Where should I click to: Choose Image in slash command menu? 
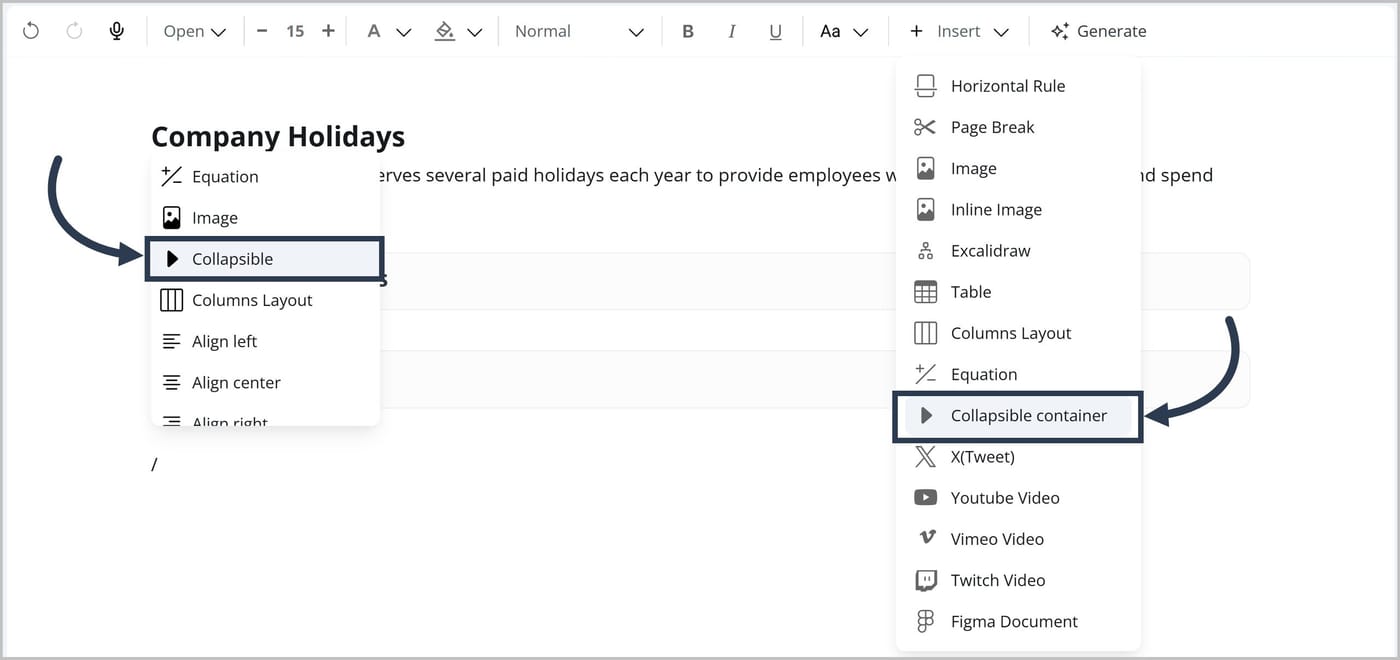tap(265, 218)
